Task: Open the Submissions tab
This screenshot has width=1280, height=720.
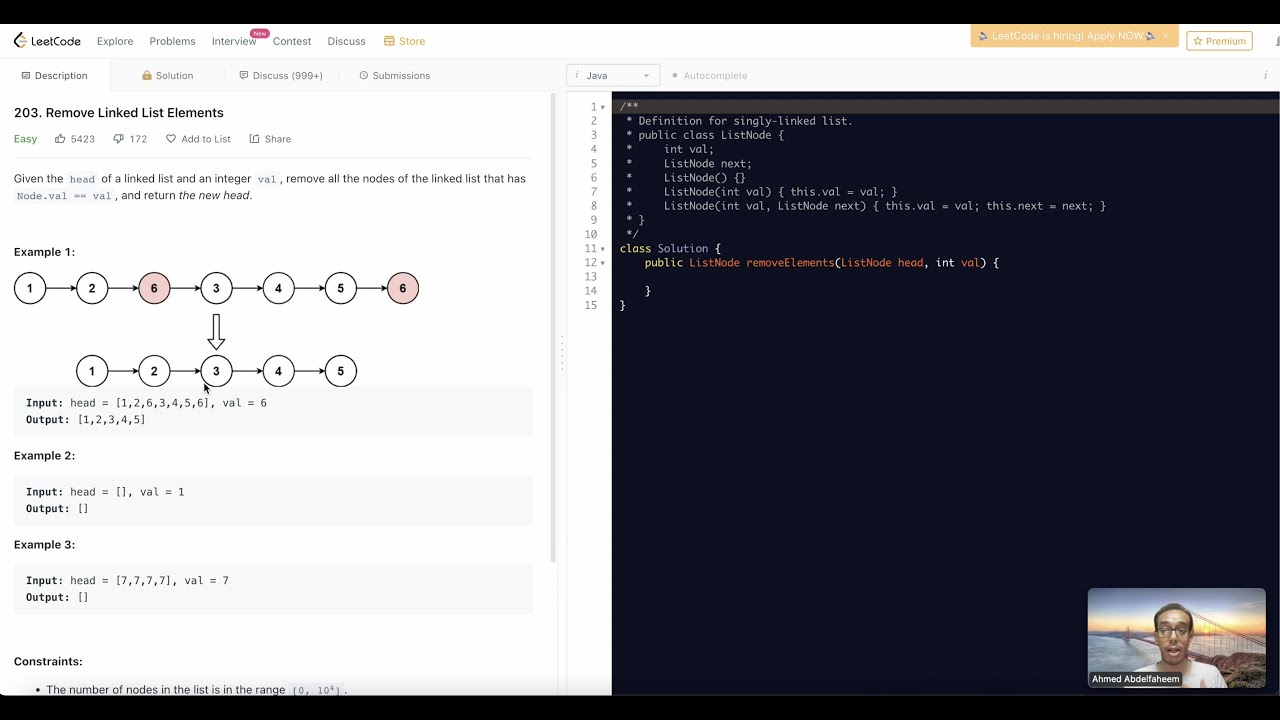Action: 394,76
